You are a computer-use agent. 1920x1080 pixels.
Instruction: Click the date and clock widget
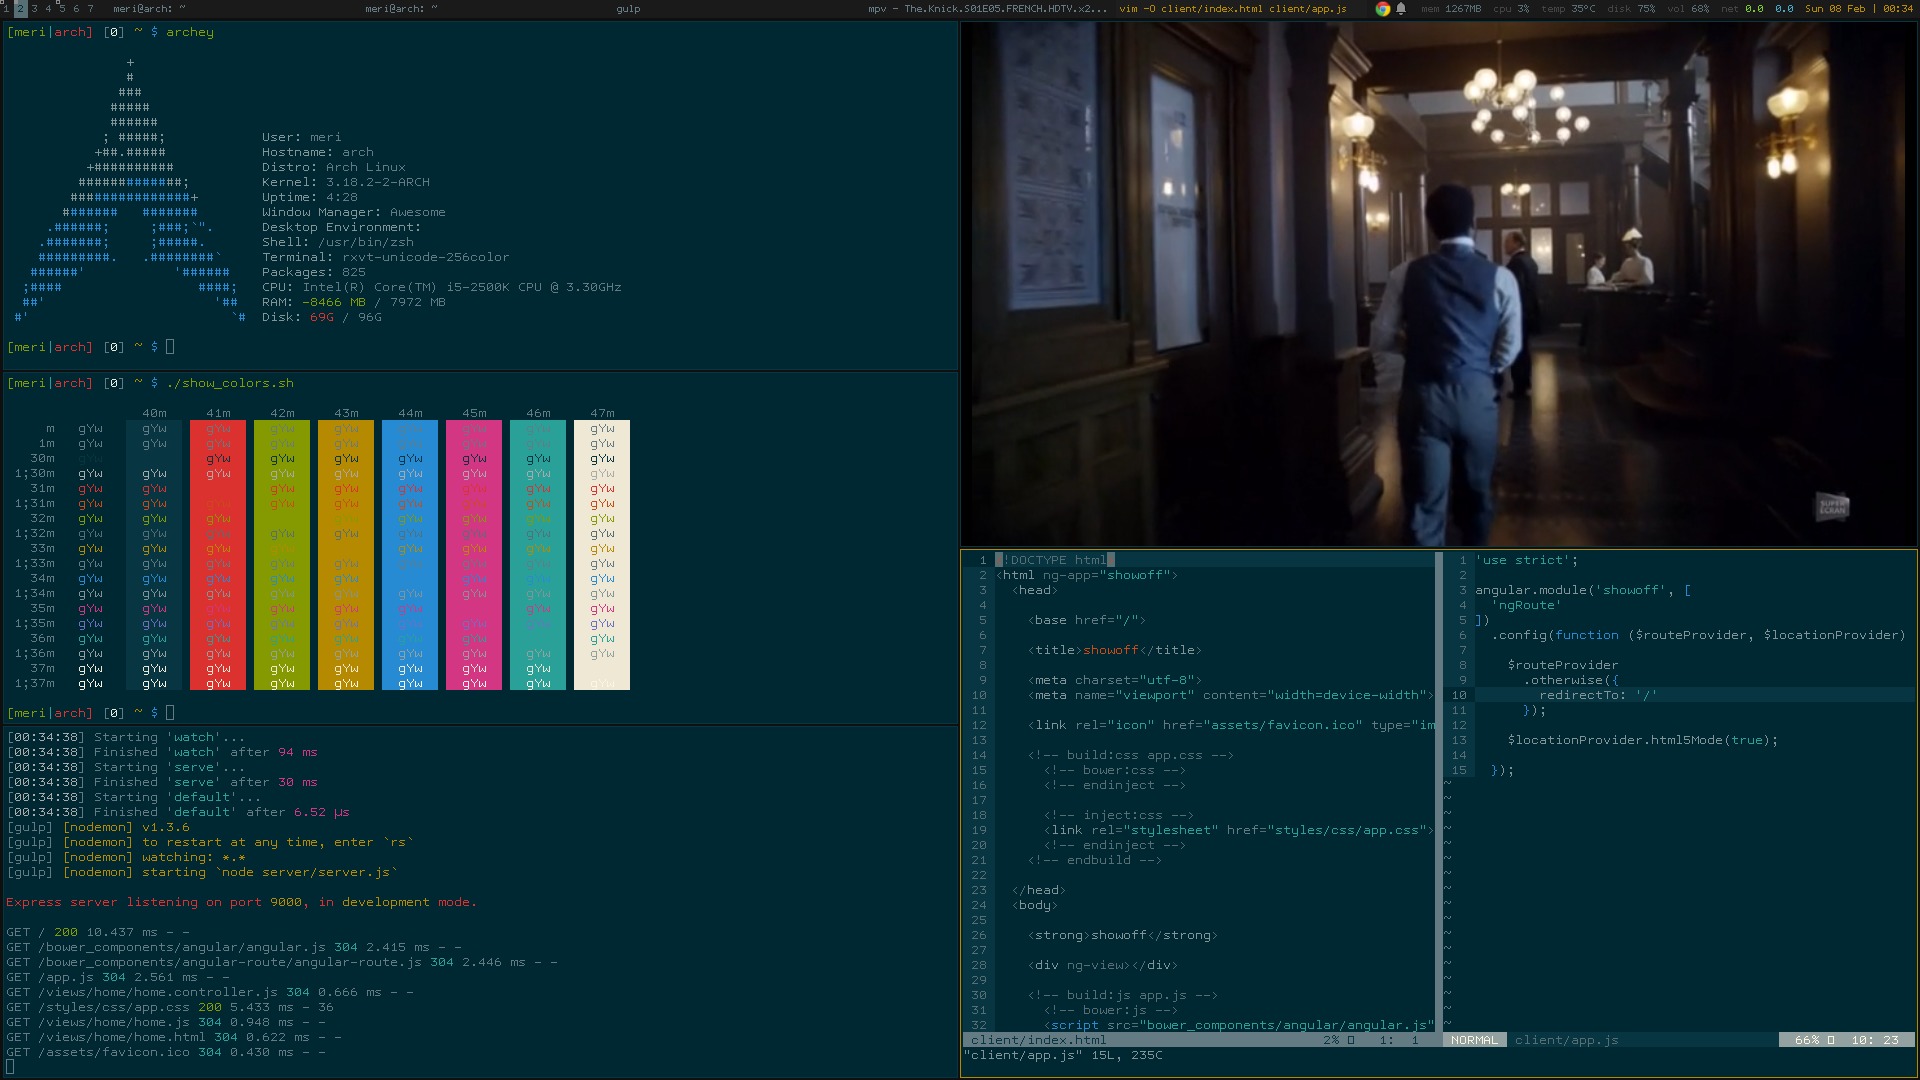click(x=1858, y=9)
